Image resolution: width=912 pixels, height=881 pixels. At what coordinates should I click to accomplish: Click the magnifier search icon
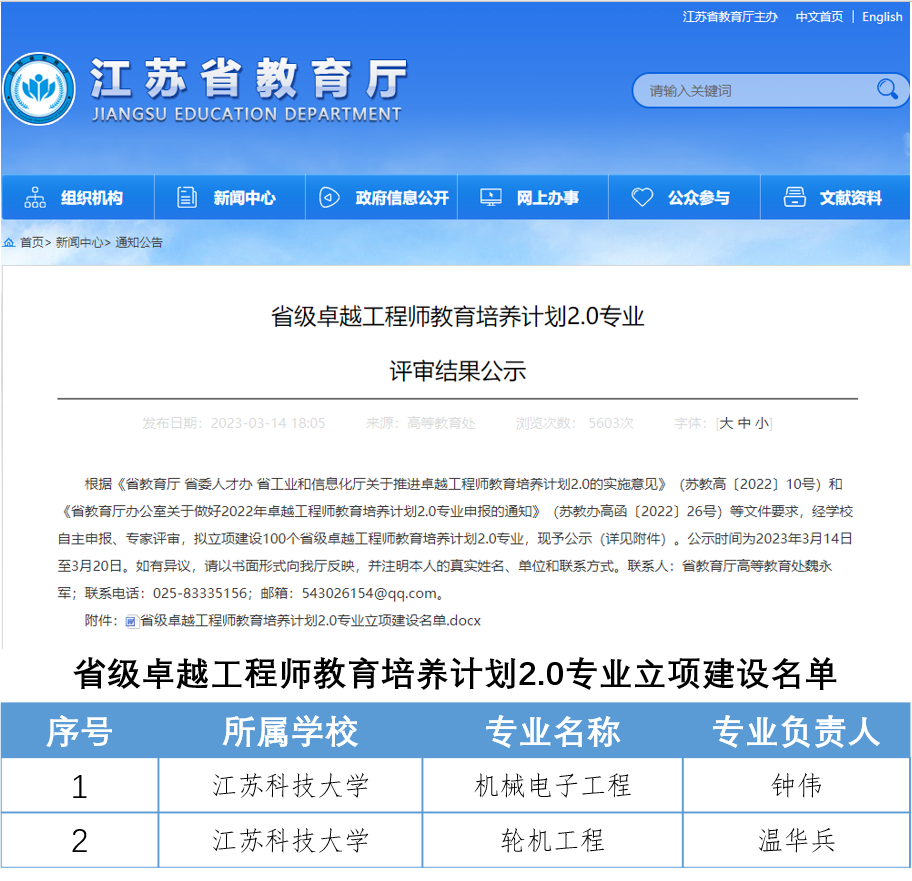(x=886, y=90)
